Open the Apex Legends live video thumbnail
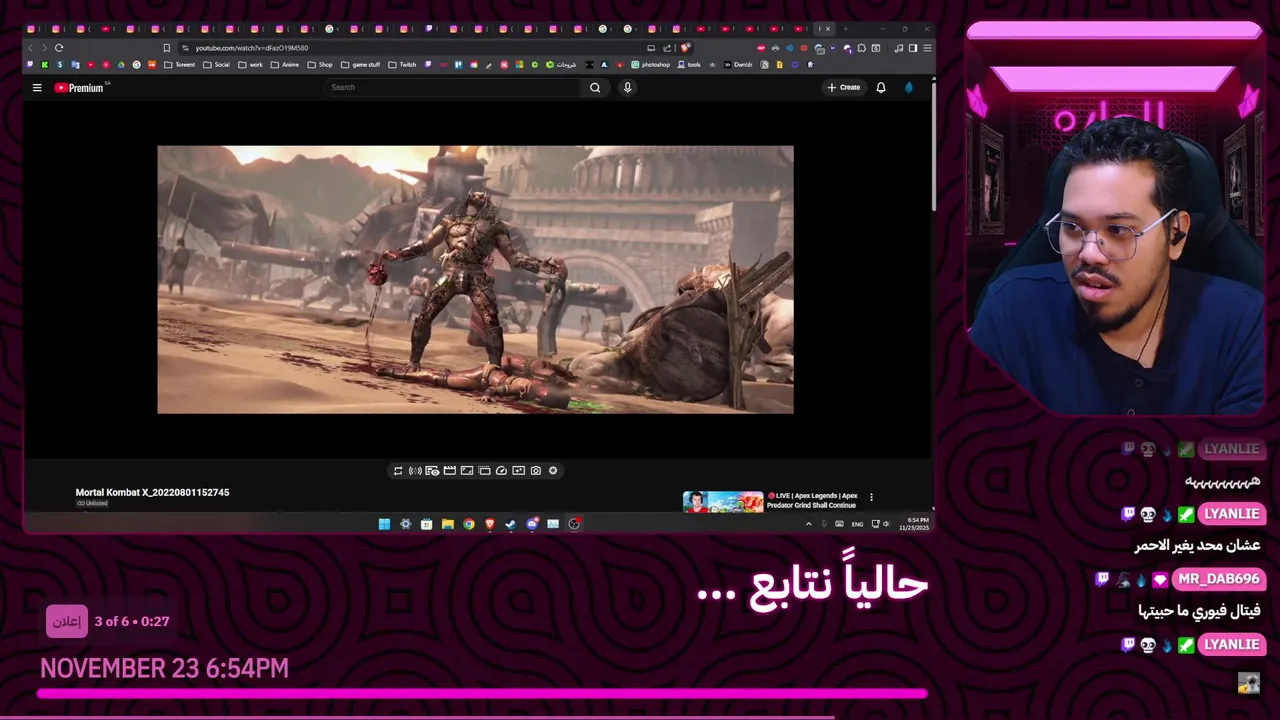Image resolution: width=1280 pixels, height=720 pixels. click(x=723, y=501)
